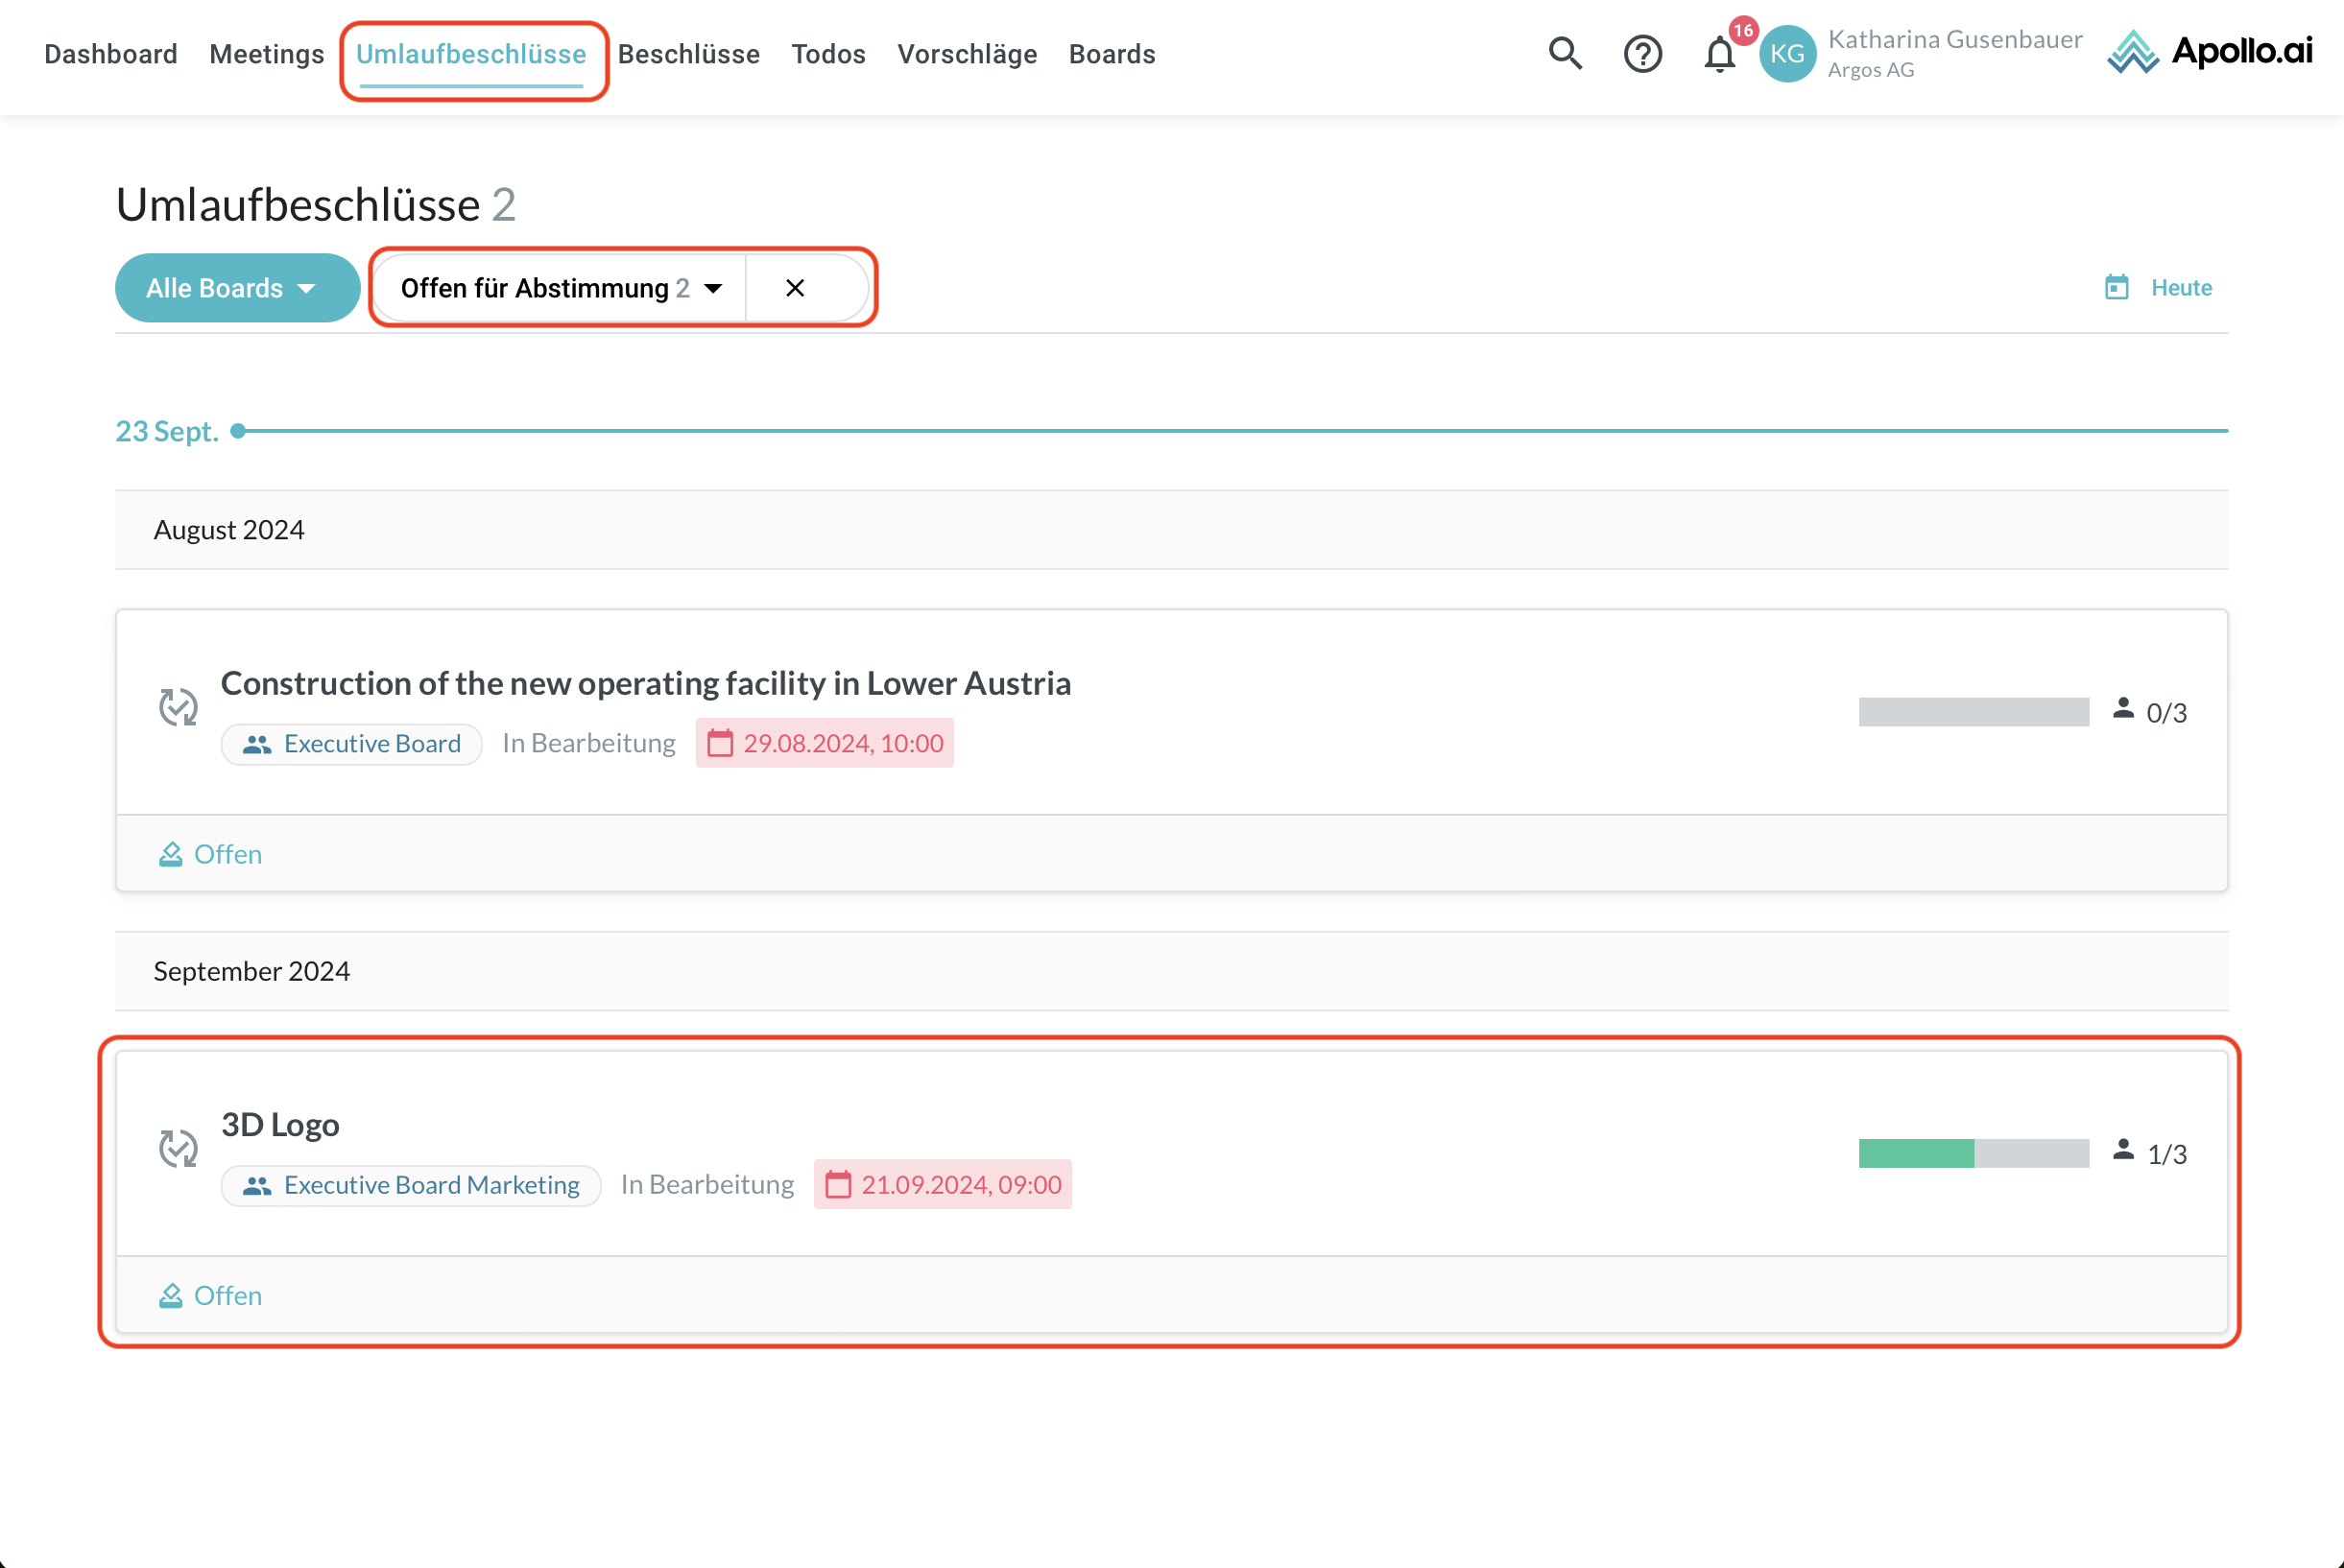Click circular resolution icon beside Construction item
Viewport: 2344px width, 1568px height.
(178, 707)
